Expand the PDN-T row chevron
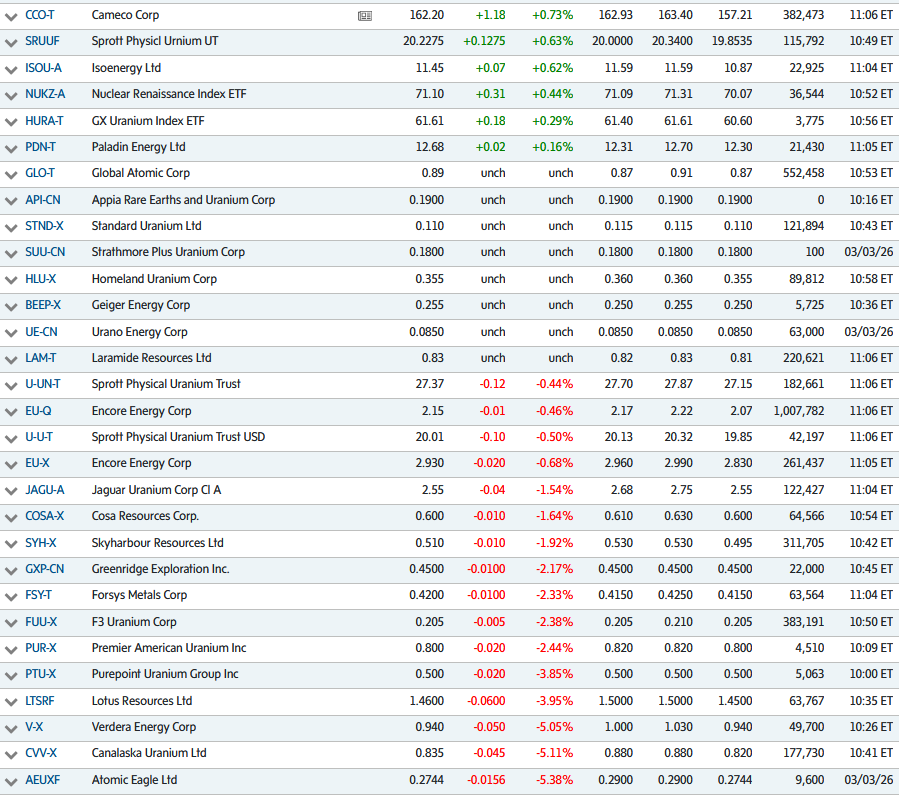This screenshot has width=899, height=795. [x=11, y=149]
